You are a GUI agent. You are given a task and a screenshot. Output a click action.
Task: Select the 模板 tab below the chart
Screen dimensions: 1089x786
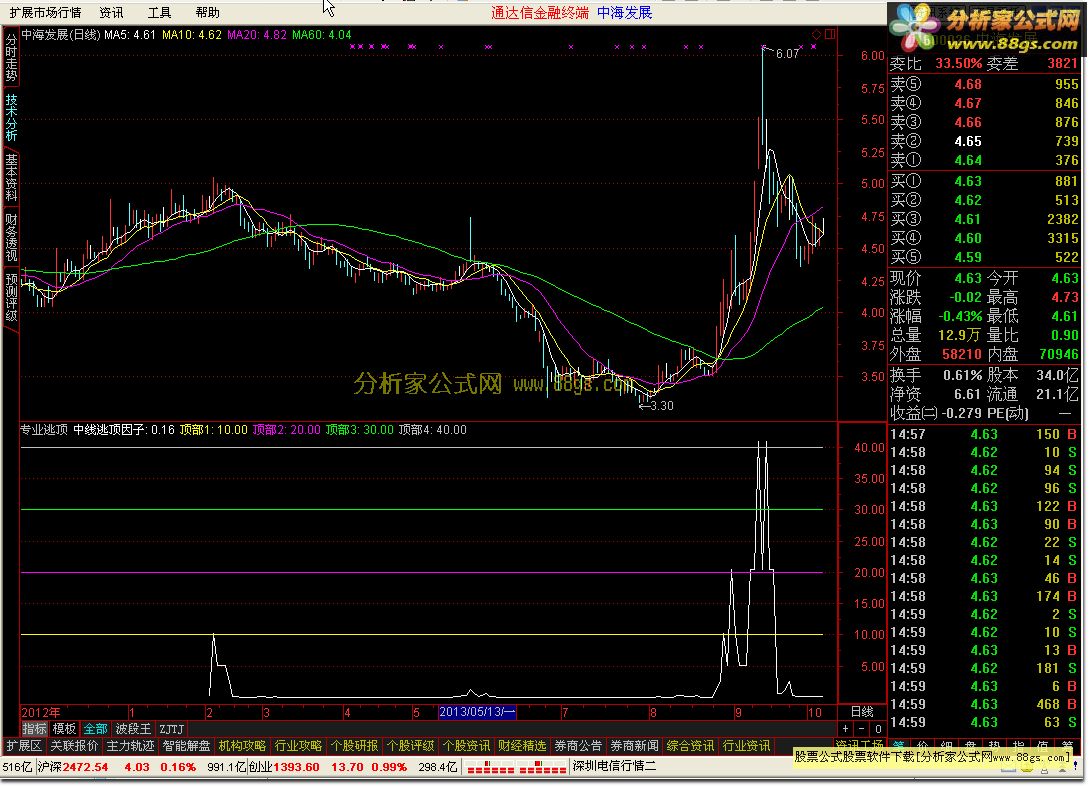(64, 729)
